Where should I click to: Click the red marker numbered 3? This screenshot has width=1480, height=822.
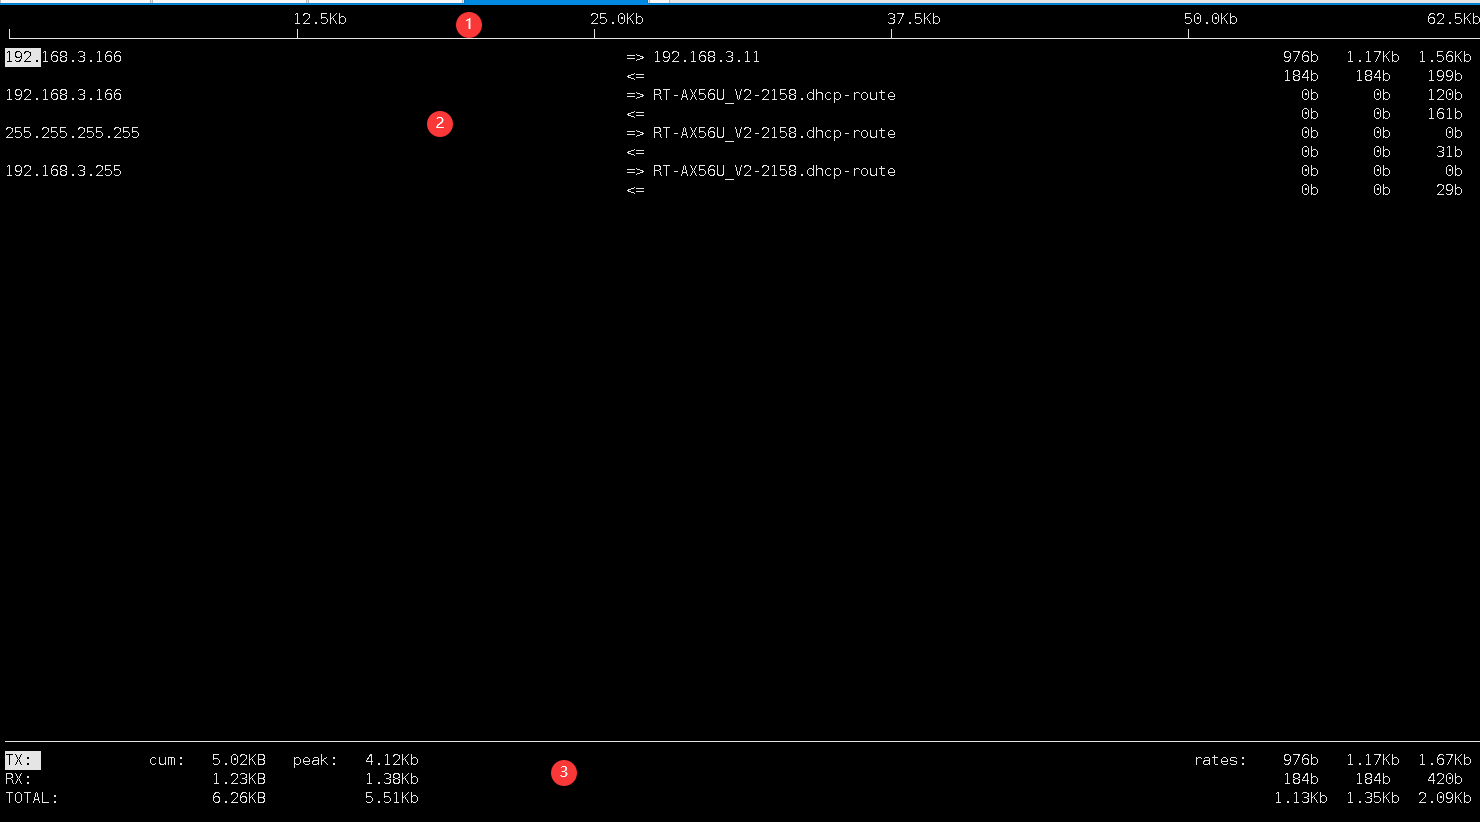(564, 772)
